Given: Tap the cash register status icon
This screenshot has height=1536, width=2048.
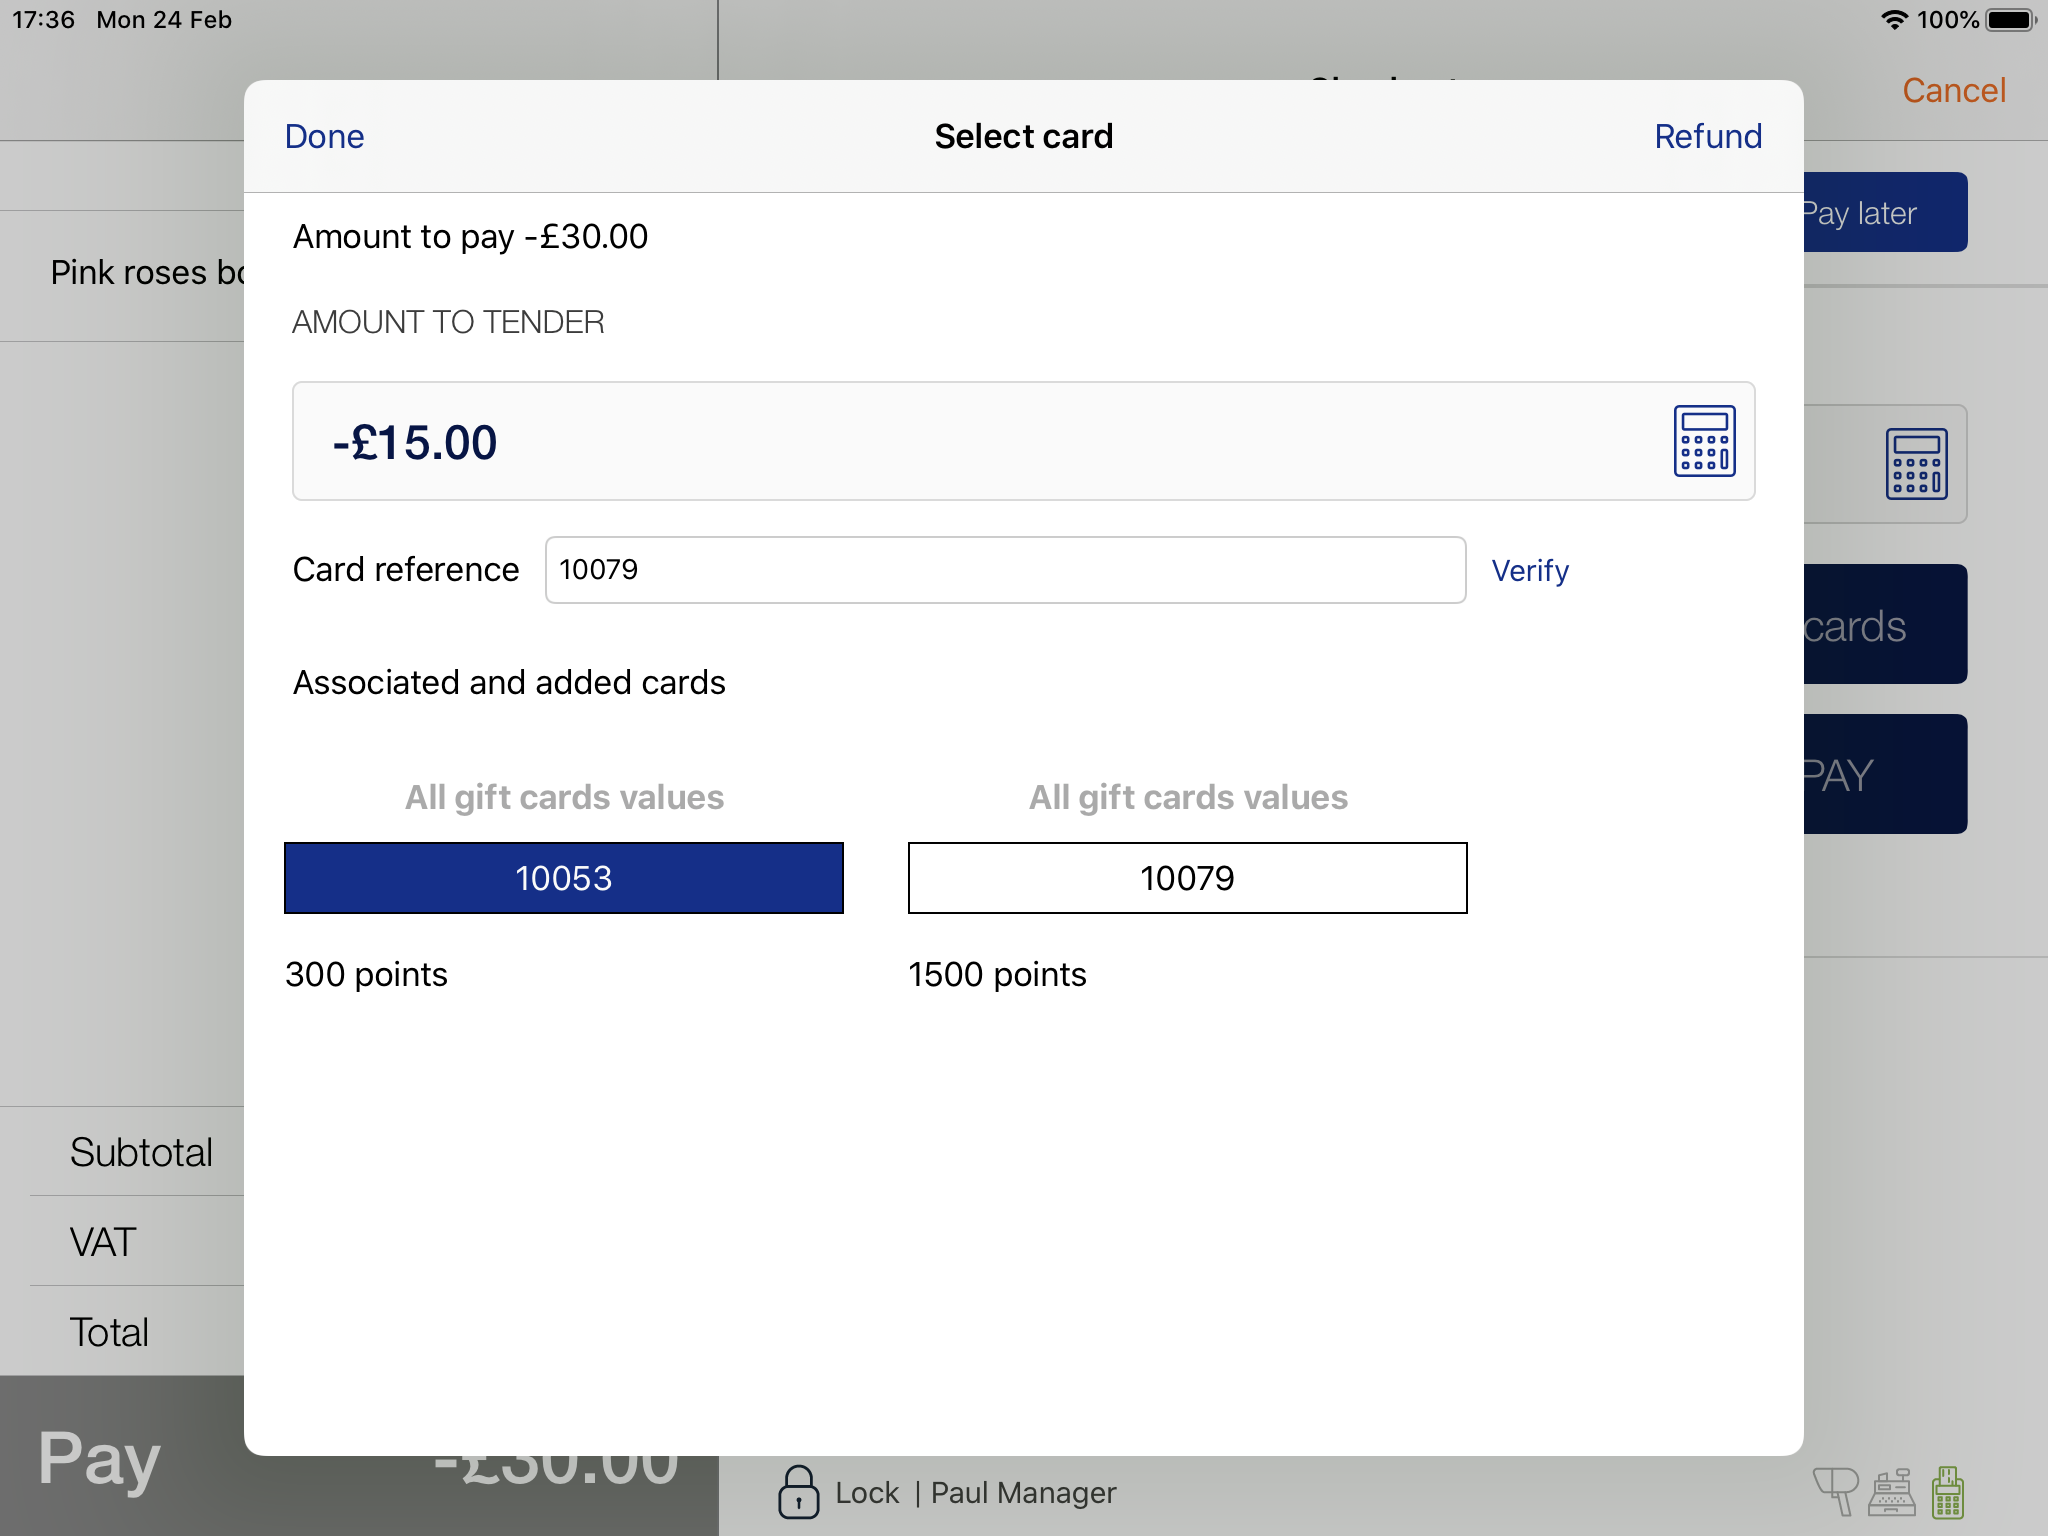Looking at the screenshot, I should (1892, 1491).
